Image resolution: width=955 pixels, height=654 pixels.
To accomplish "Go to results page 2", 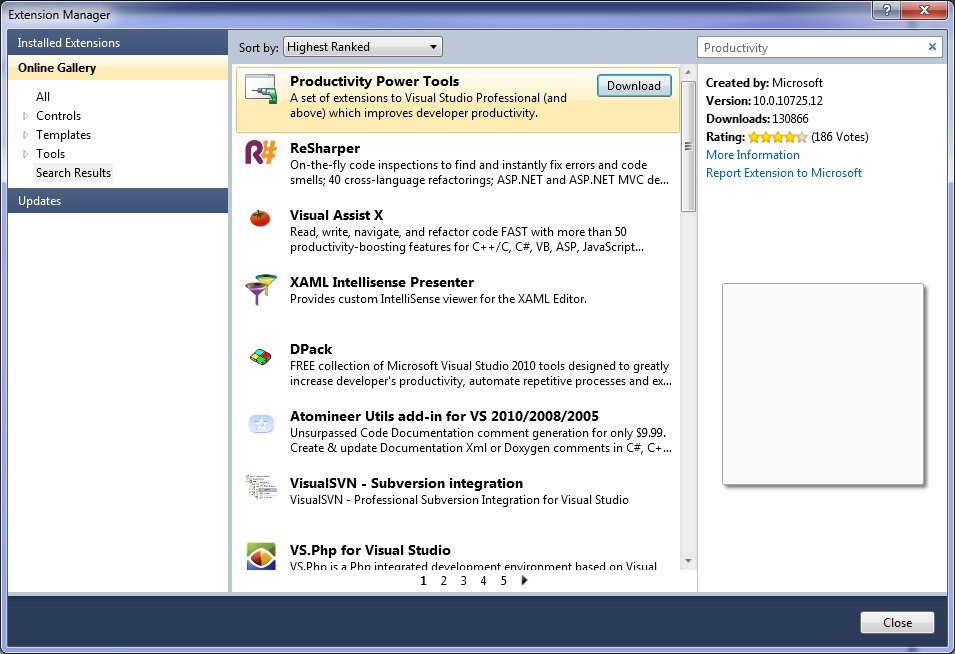I will tap(443, 581).
